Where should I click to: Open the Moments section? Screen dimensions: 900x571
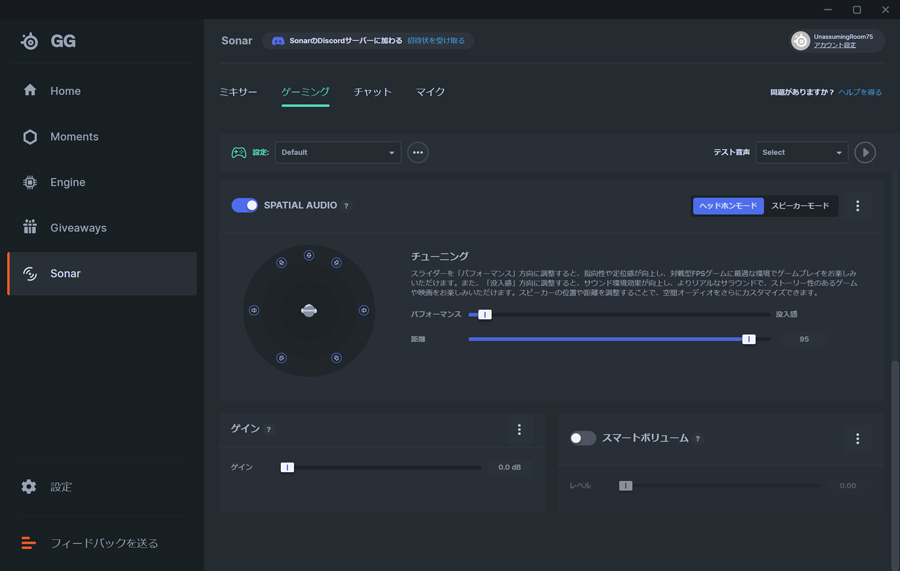coord(102,137)
